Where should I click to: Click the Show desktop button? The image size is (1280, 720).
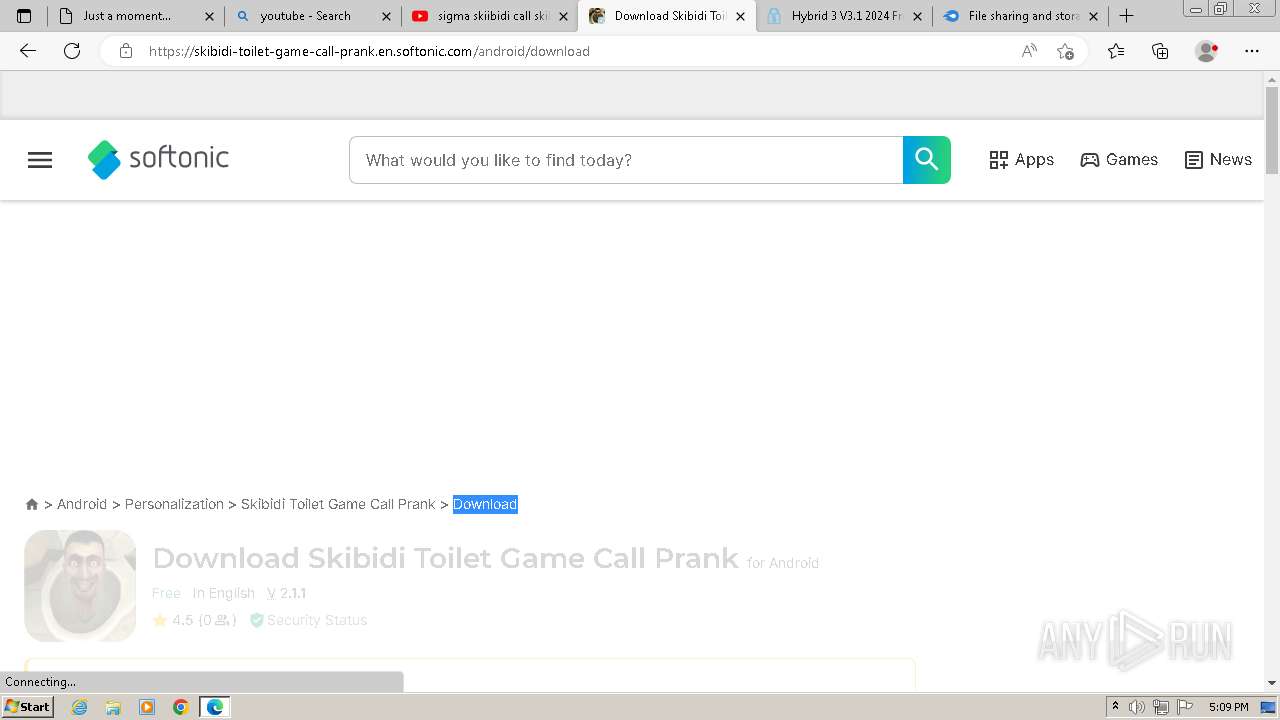pyautogui.click(x=1269, y=707)
